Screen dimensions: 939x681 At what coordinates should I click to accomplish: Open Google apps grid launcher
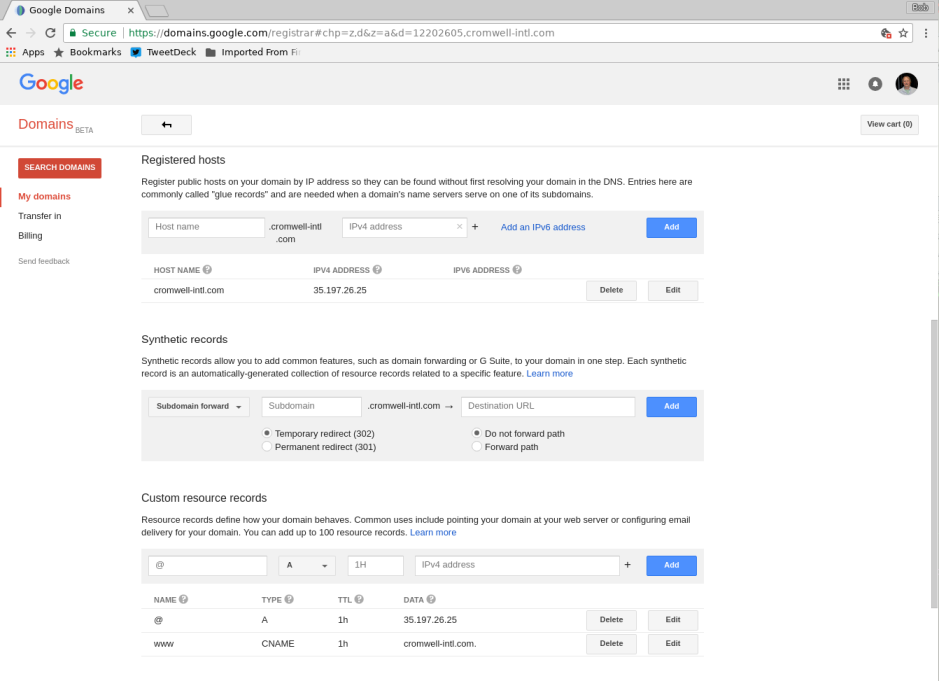[844, 84]
